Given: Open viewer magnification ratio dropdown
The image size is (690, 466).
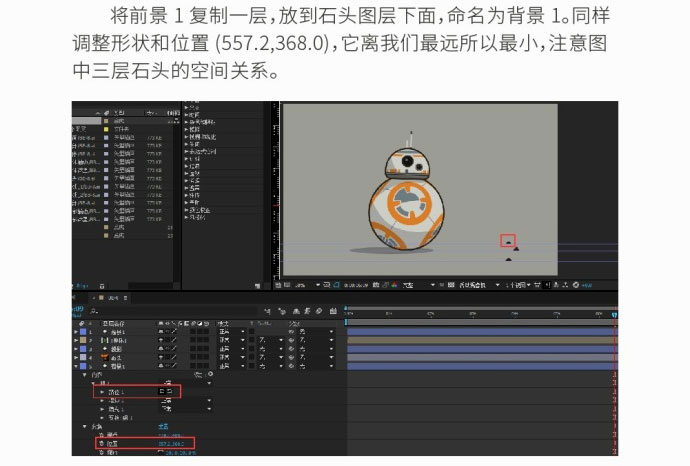Looking at the screenshot, I should (x=307, y=285).
